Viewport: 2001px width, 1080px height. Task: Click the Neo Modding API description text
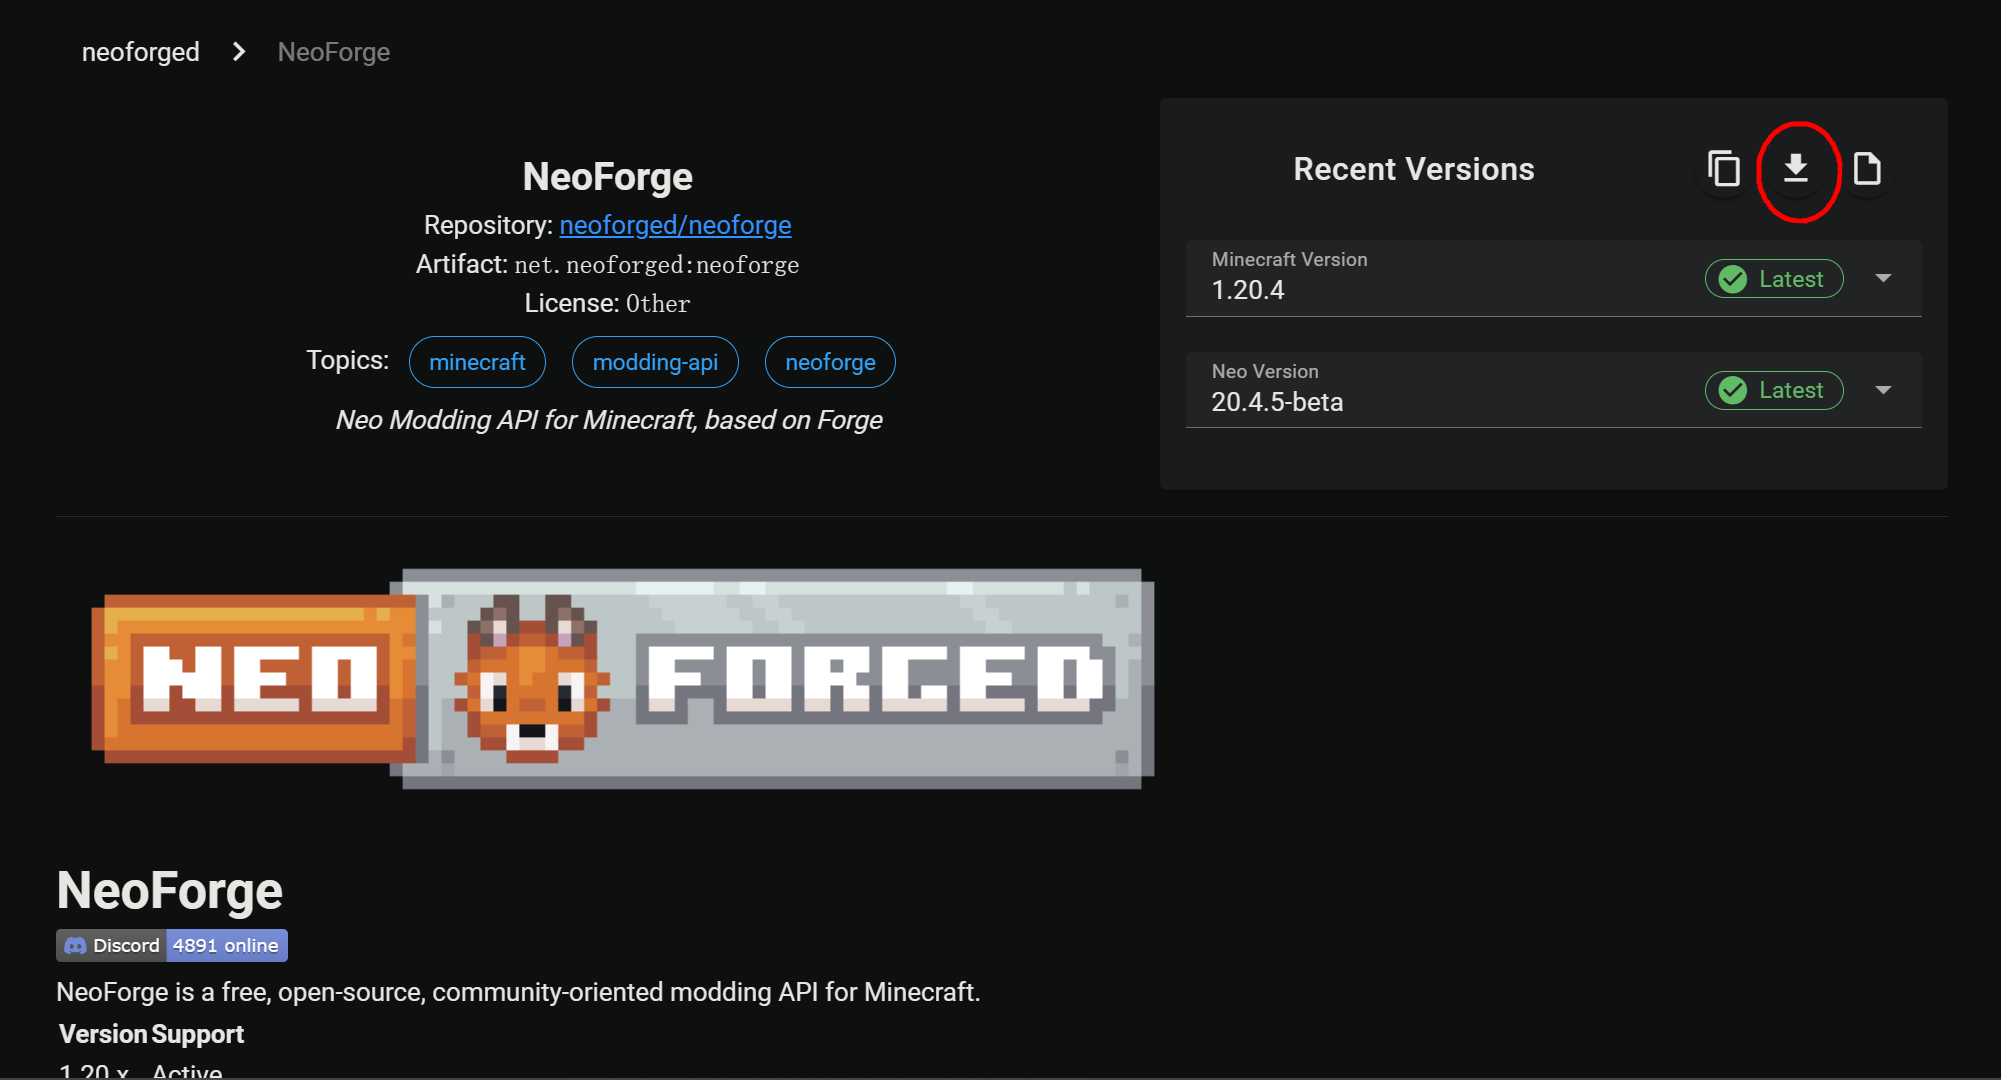coord(609,420)
